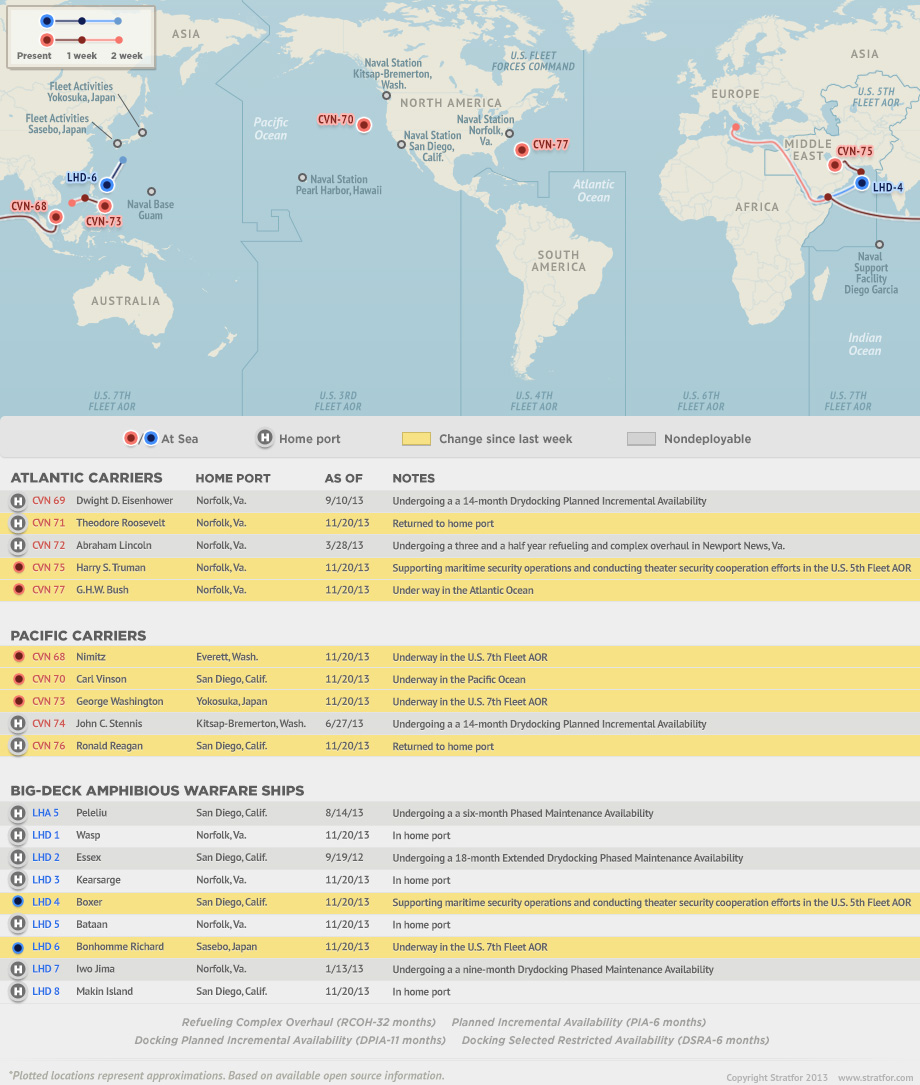The image size is (920, 1085).
Task: Click the gray Nondeployable legend swatch
Action: coord(641,439)
